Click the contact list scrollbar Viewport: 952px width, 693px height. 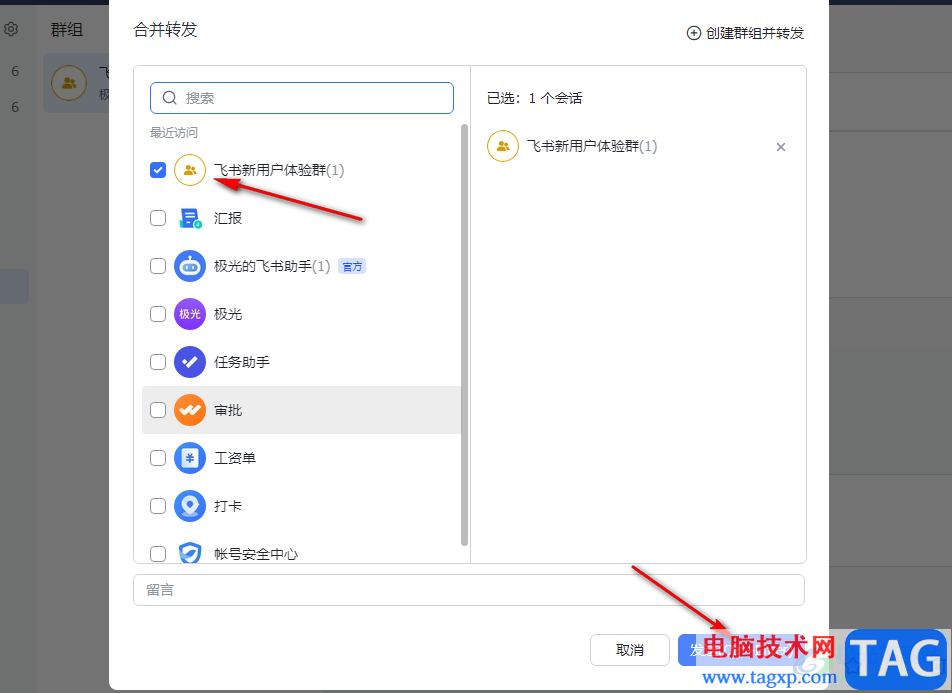click(464, 335)
